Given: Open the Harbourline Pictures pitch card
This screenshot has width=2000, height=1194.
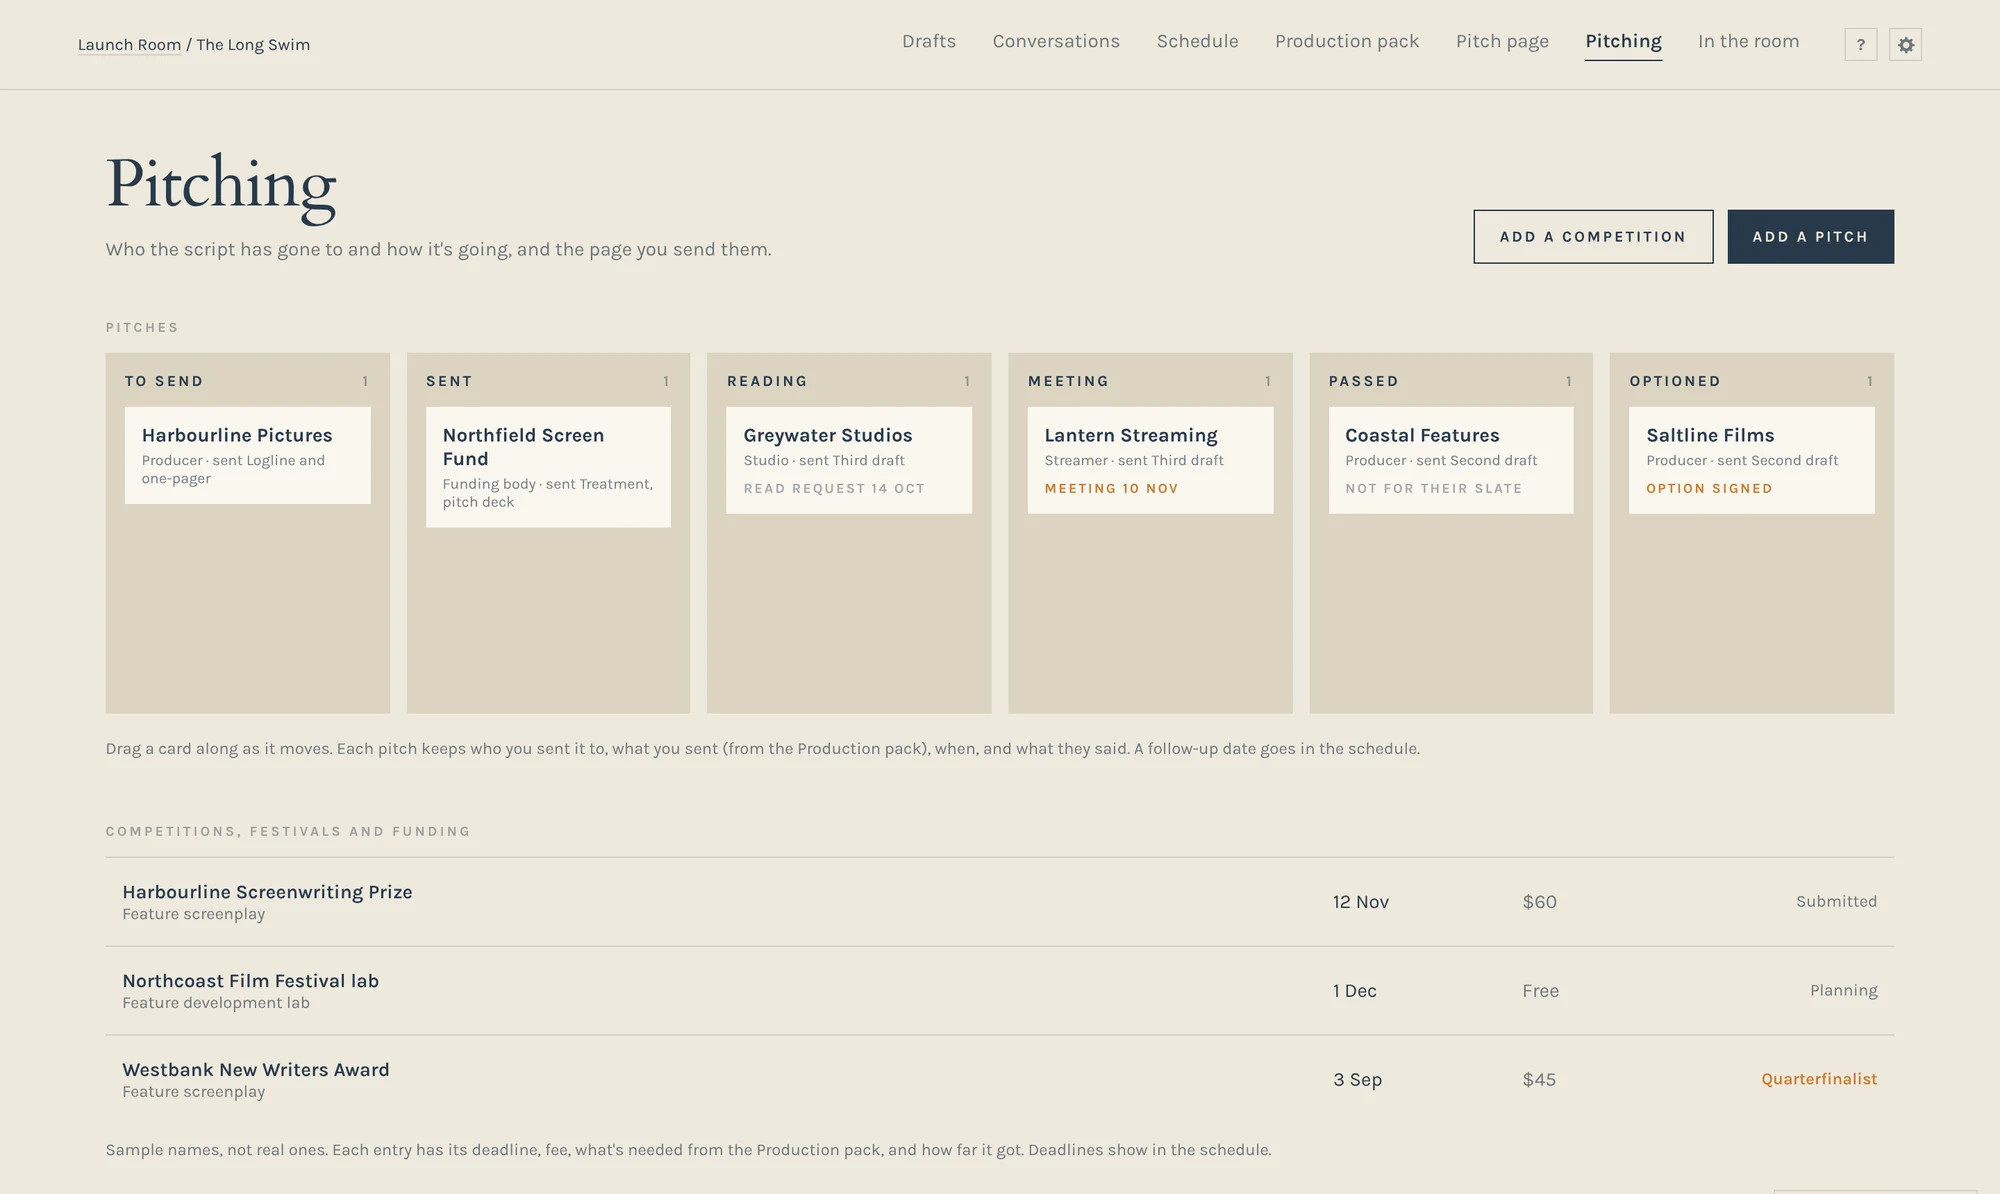Looking at the screenshot, I should click(247, 455).
